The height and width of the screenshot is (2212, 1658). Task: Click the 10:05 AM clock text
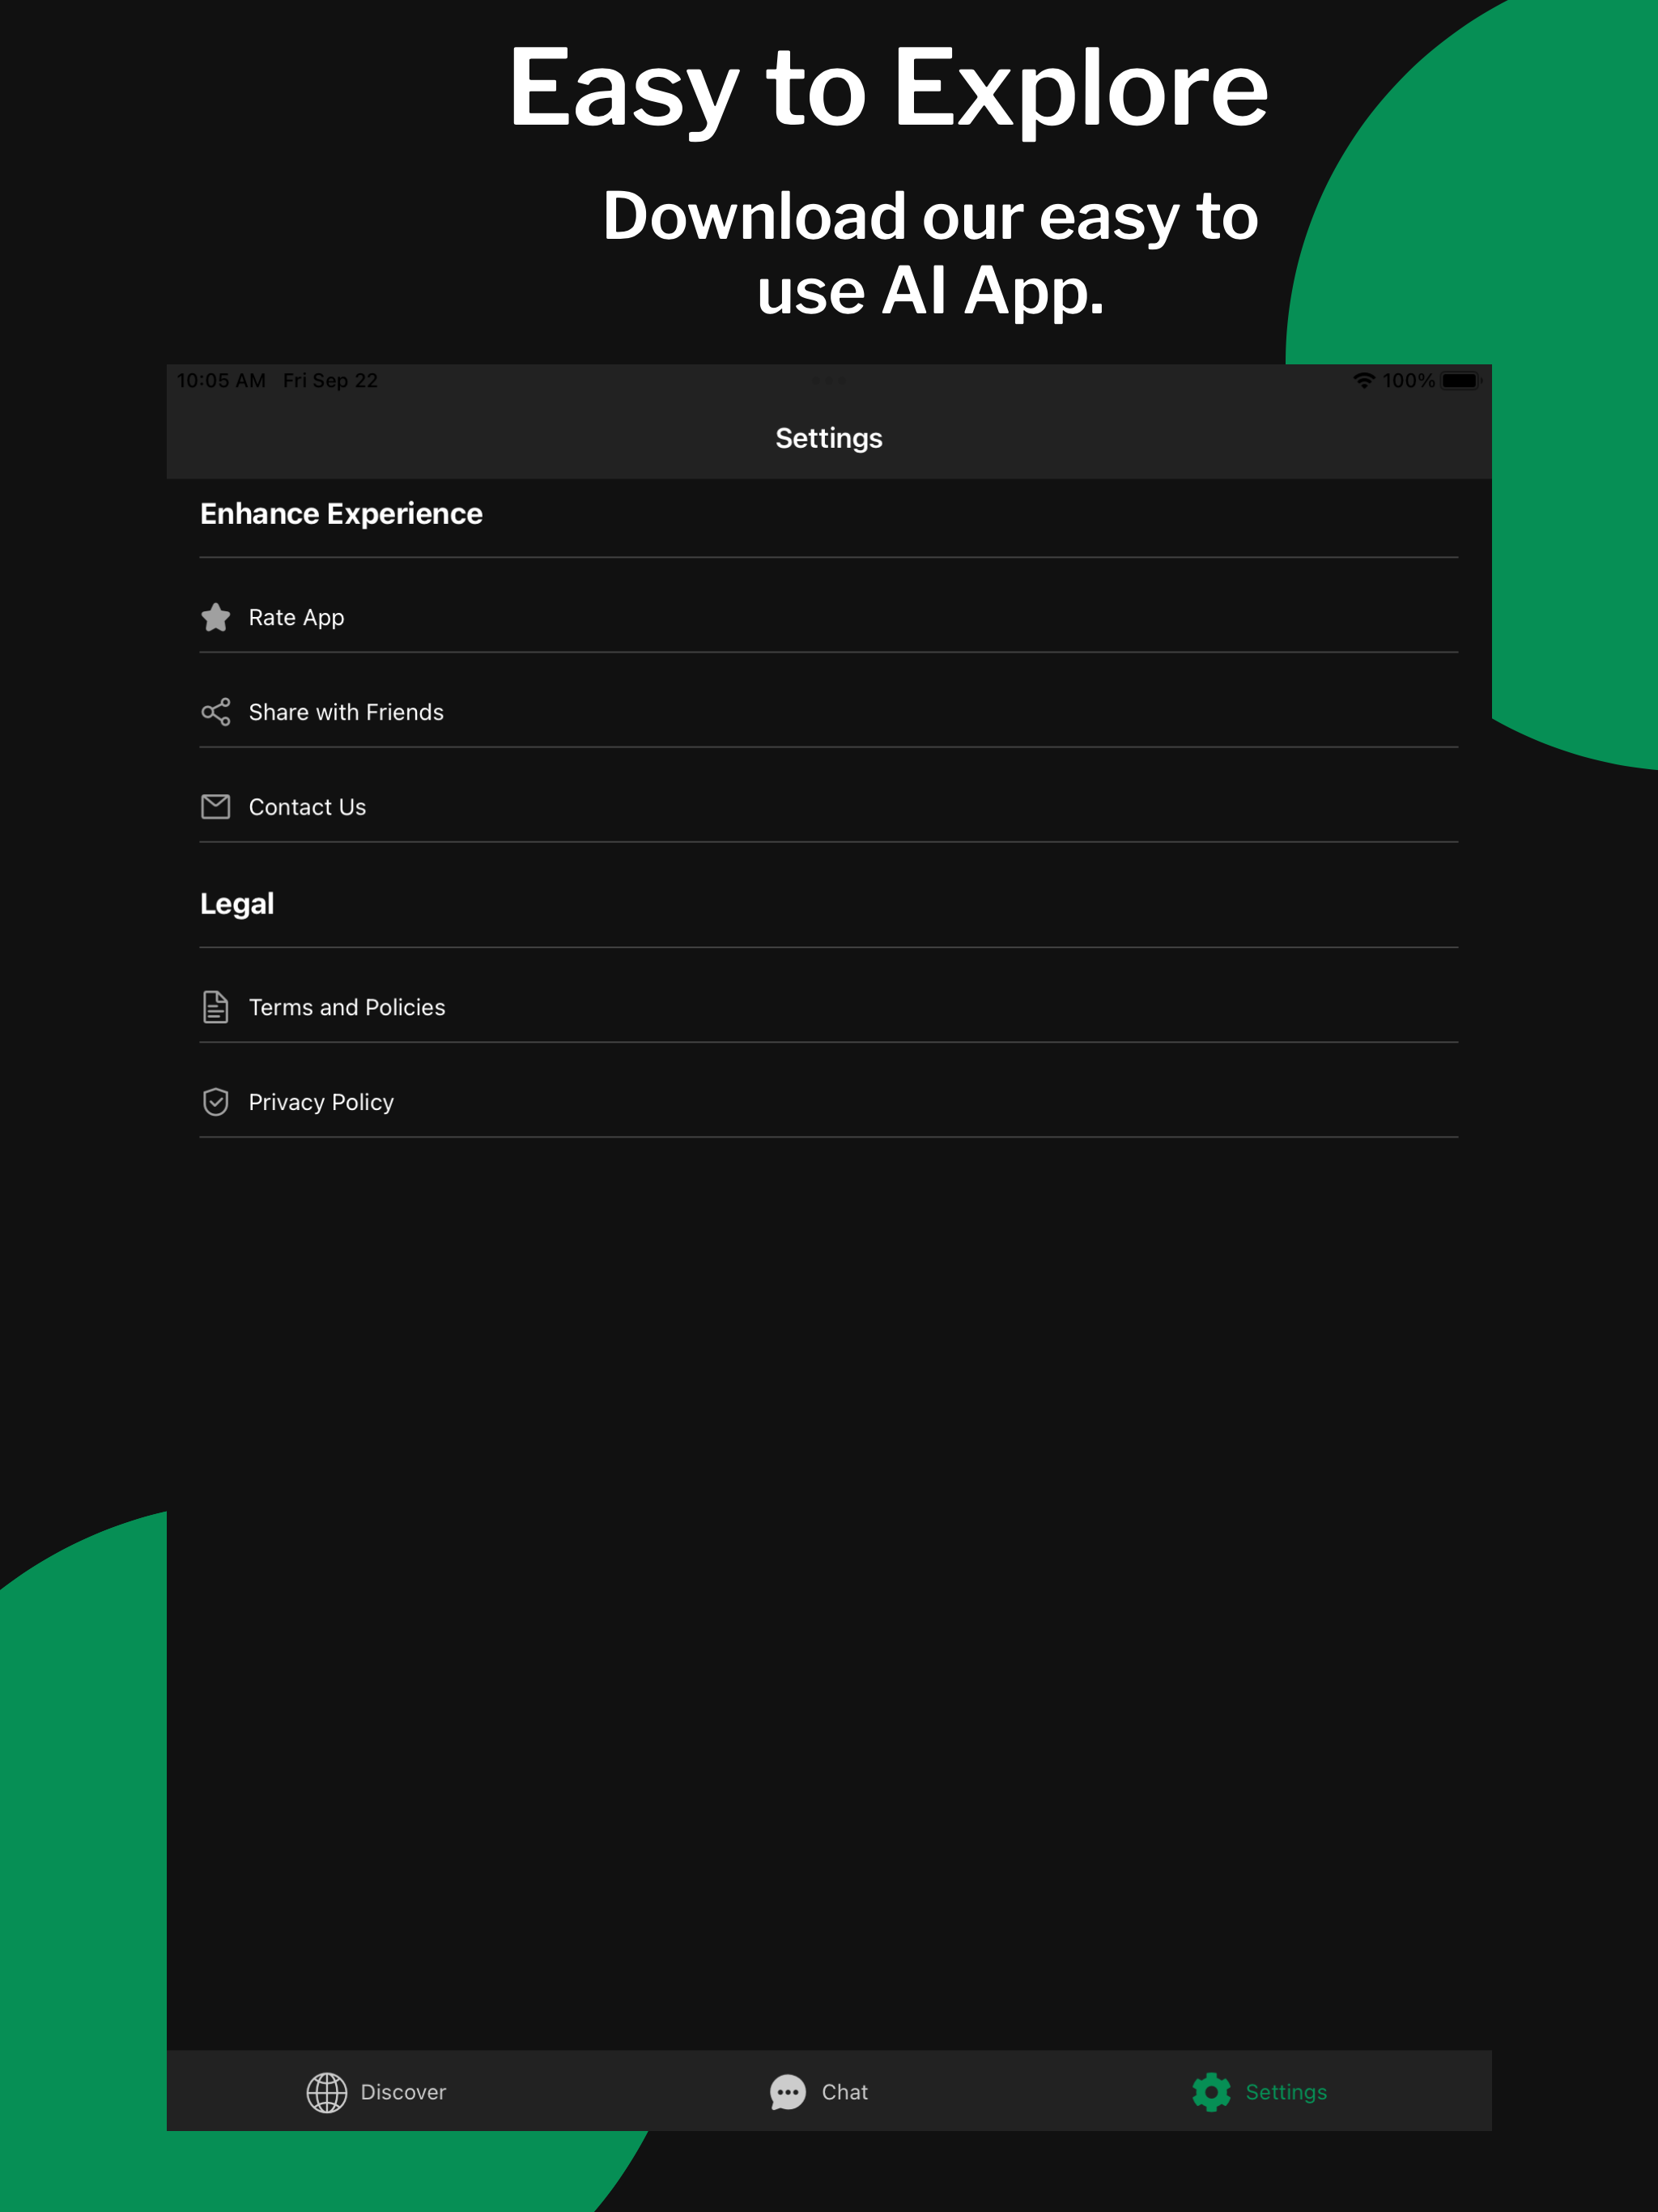coord(221,380)
